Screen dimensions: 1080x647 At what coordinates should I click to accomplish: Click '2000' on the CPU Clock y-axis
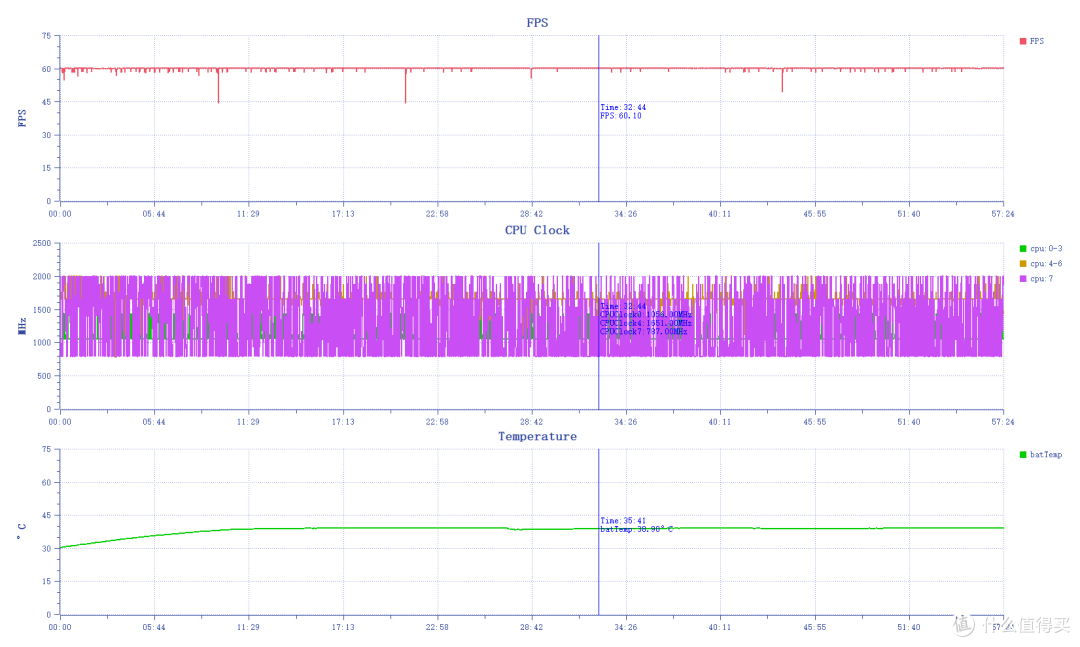tap(42, 276)
